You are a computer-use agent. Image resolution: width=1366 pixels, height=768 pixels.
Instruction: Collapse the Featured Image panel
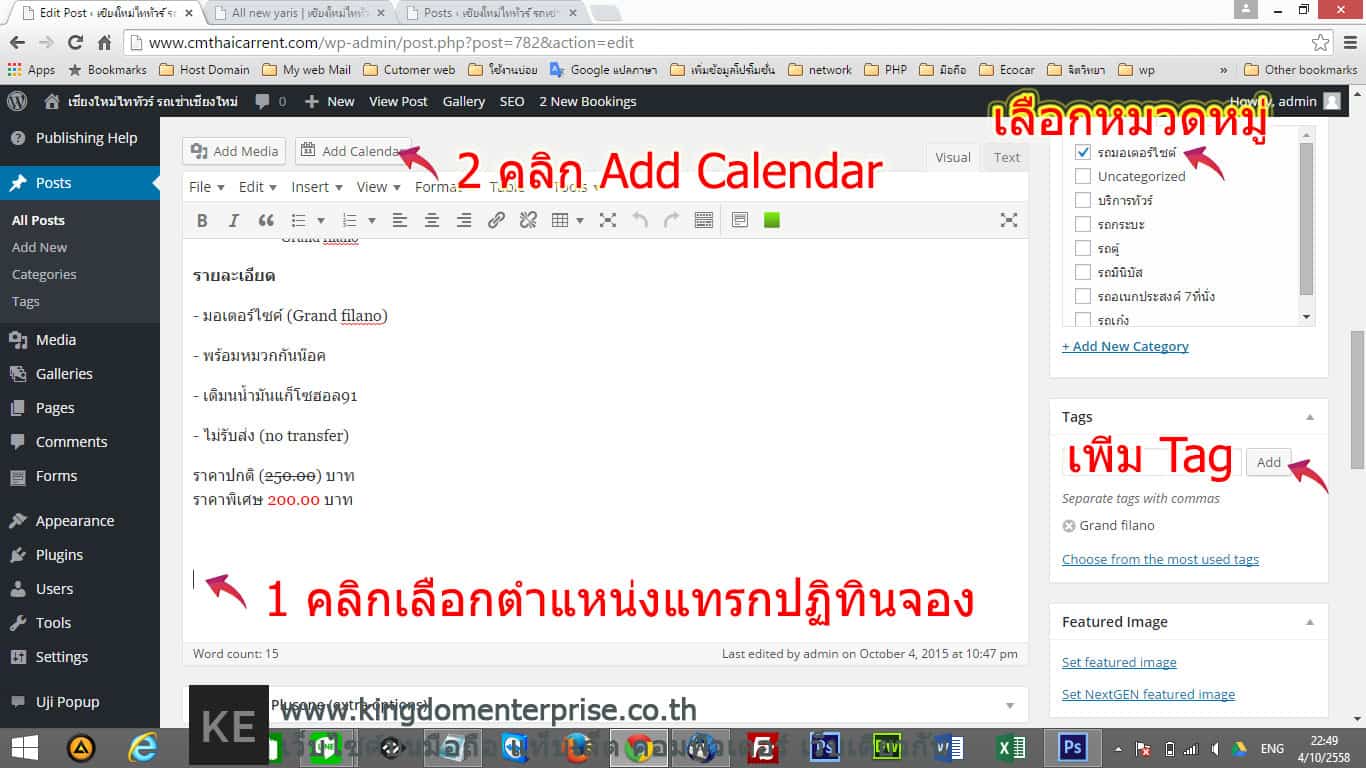coord(1310,622)
